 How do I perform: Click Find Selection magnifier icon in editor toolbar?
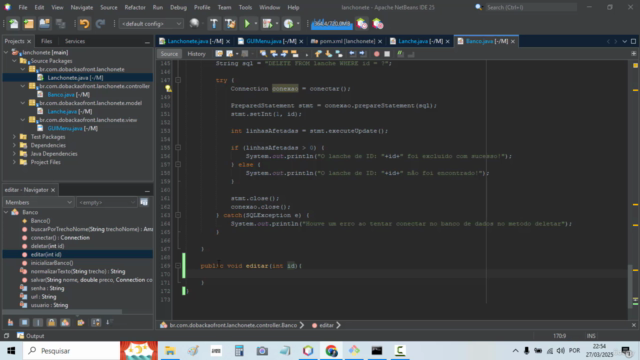(263, 54)
